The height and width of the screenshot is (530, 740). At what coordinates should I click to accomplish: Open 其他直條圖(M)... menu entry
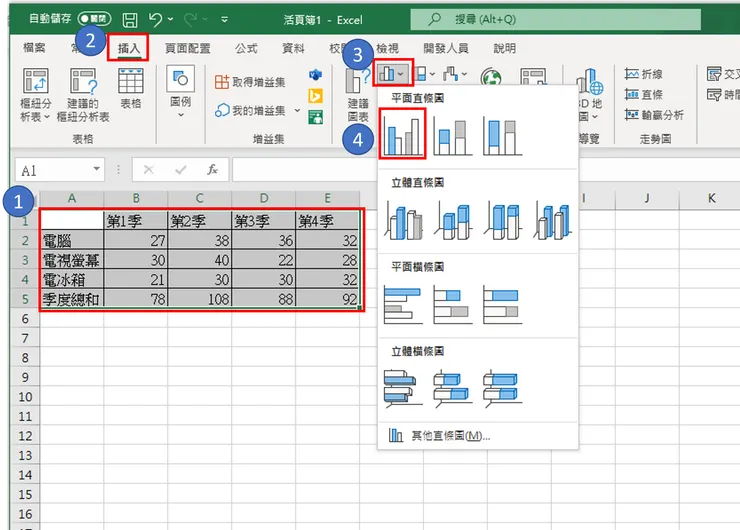(478, 436)
